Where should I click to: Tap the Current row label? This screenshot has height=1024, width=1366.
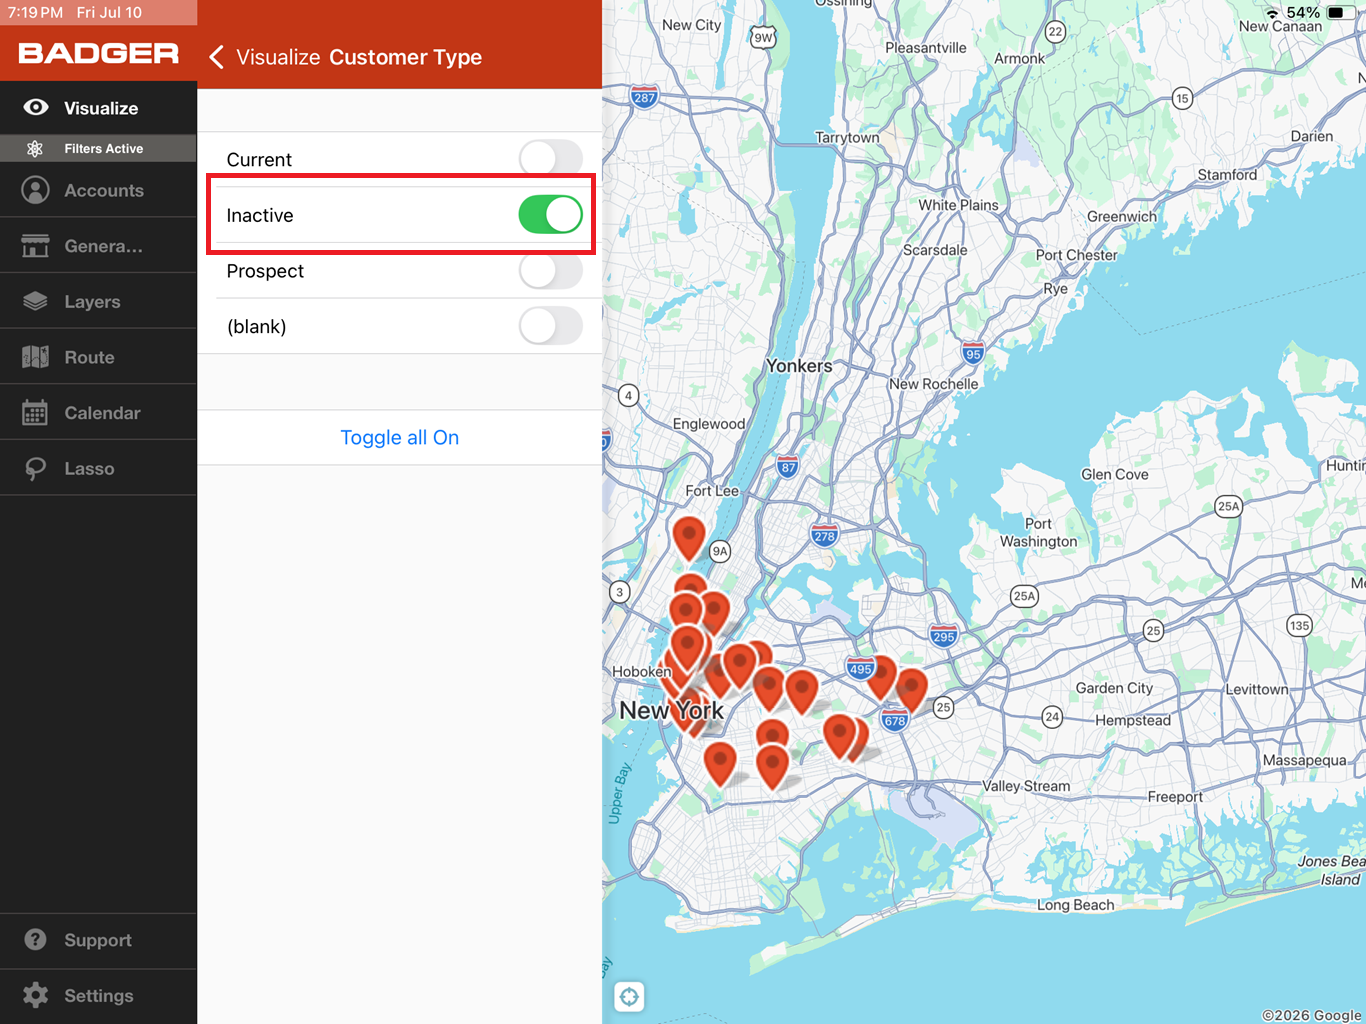[259, 160]
